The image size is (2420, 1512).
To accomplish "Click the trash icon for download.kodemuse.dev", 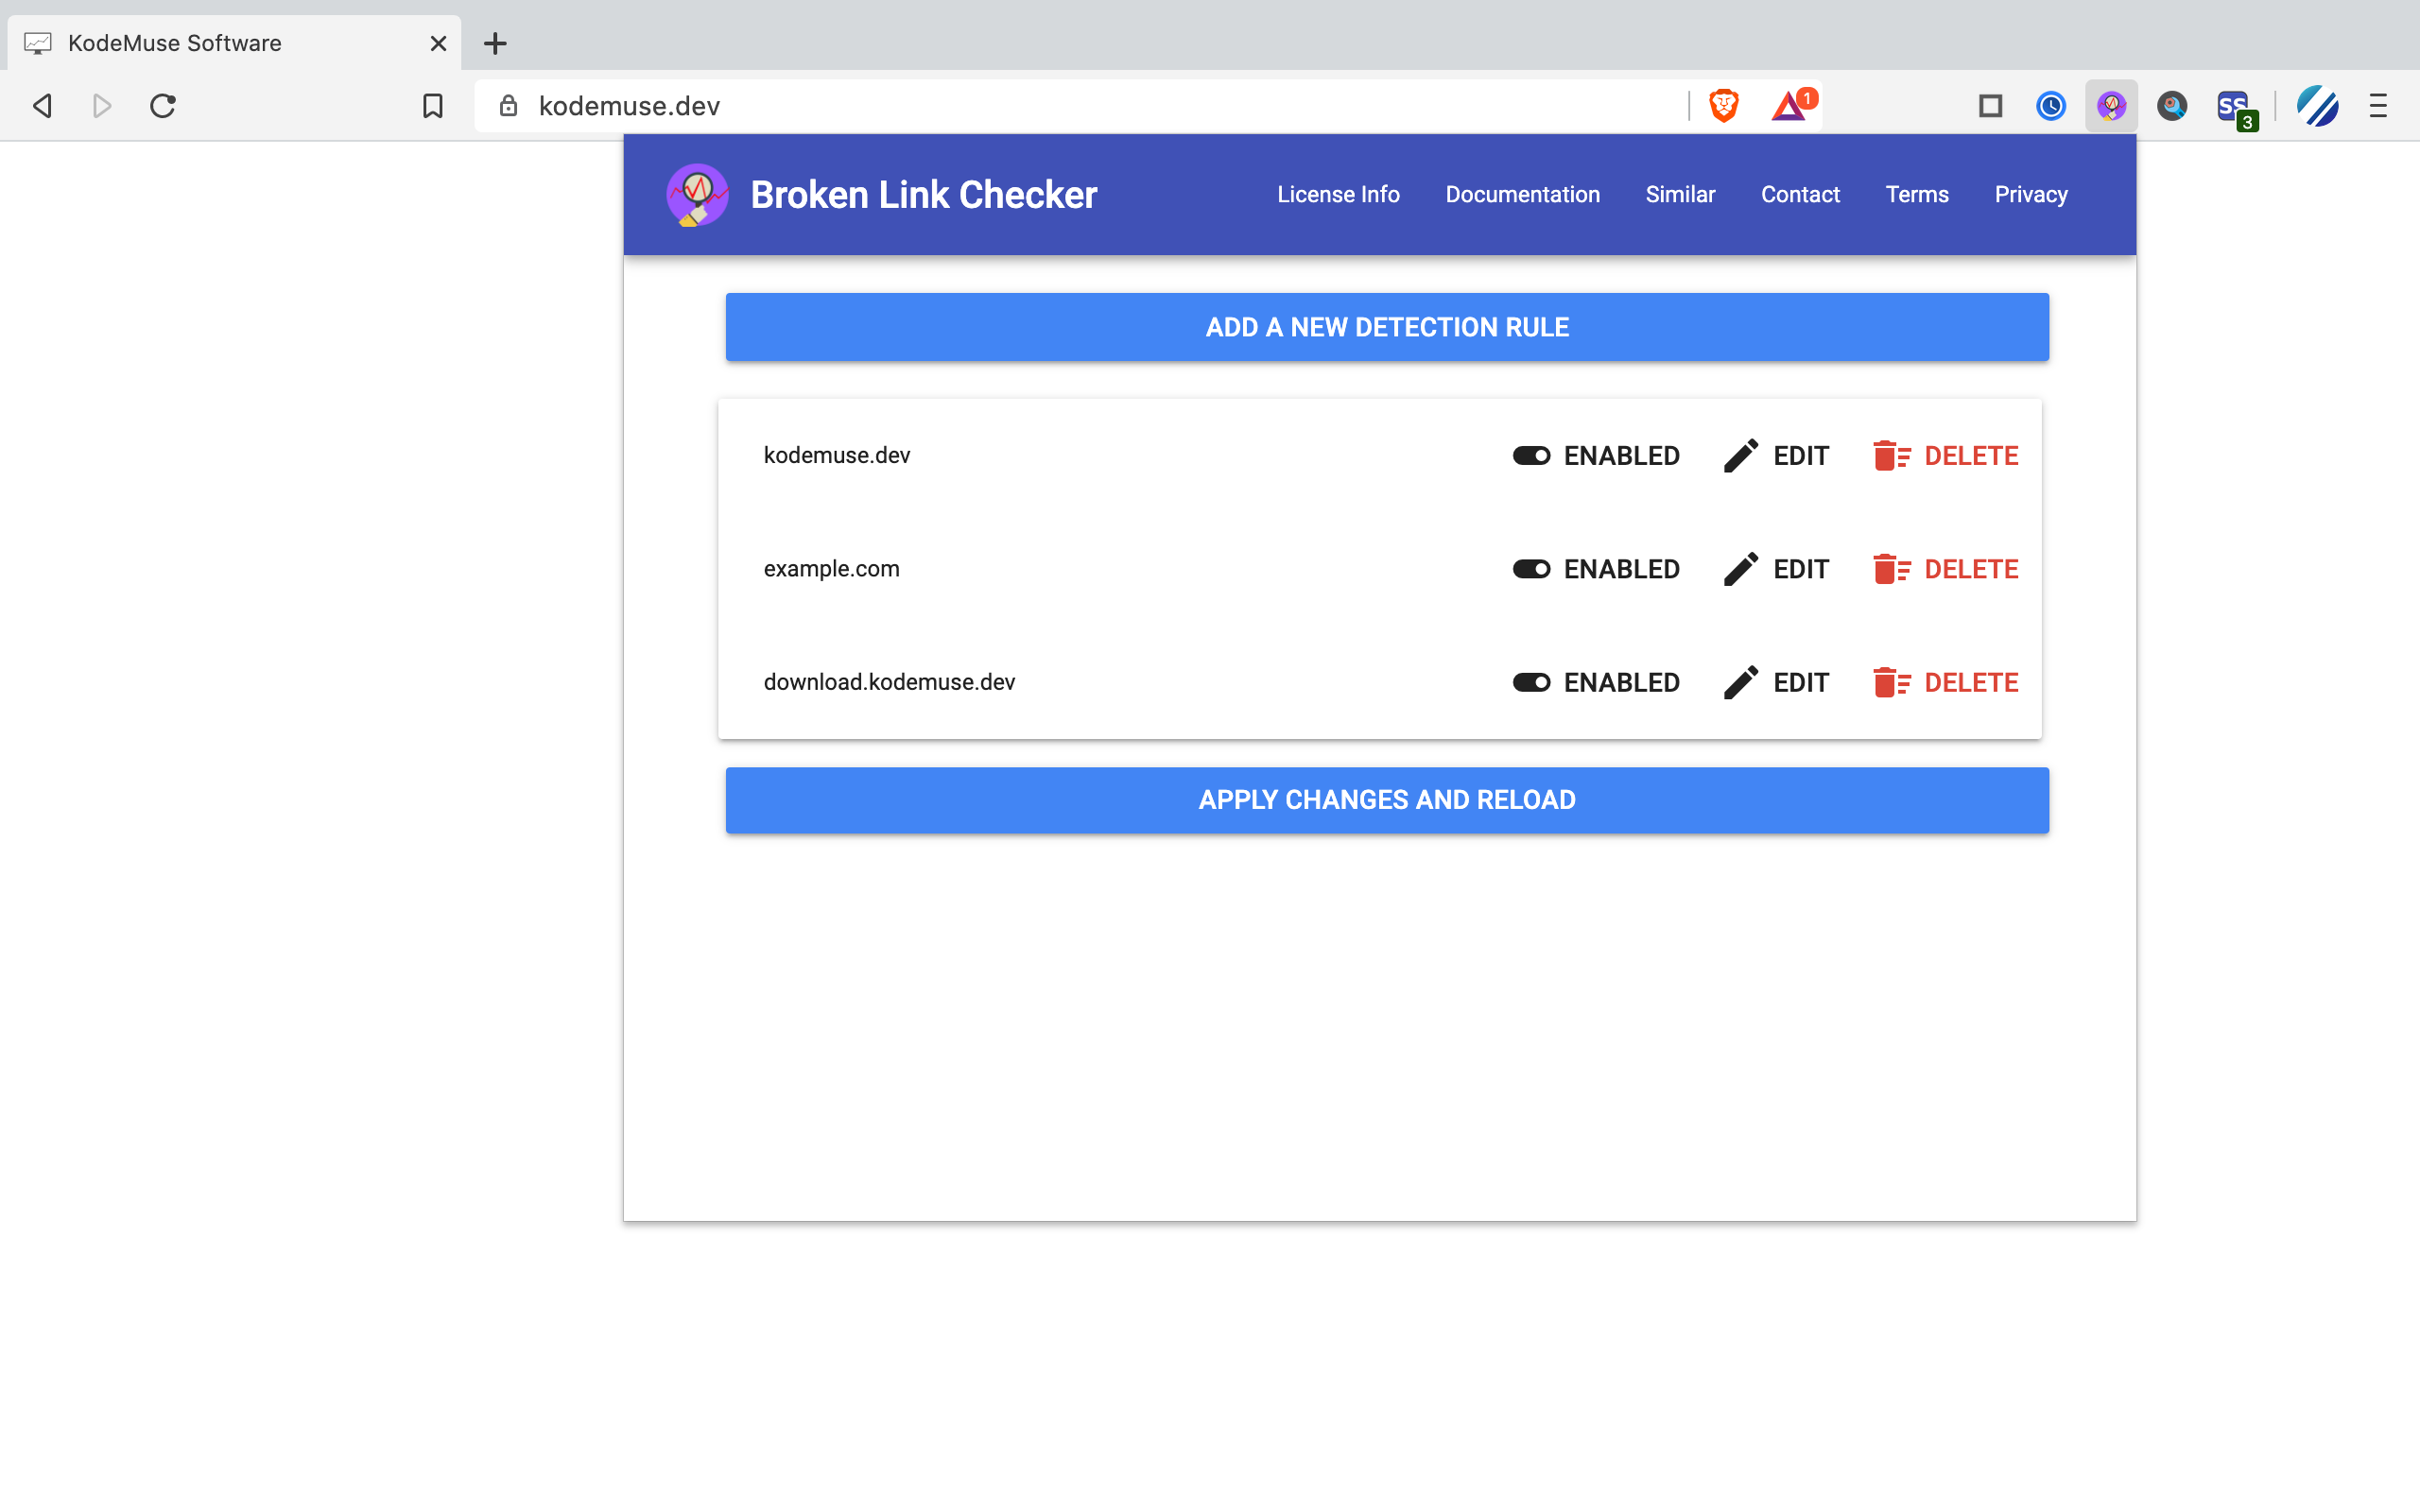I will click(x=1891, y=682).
